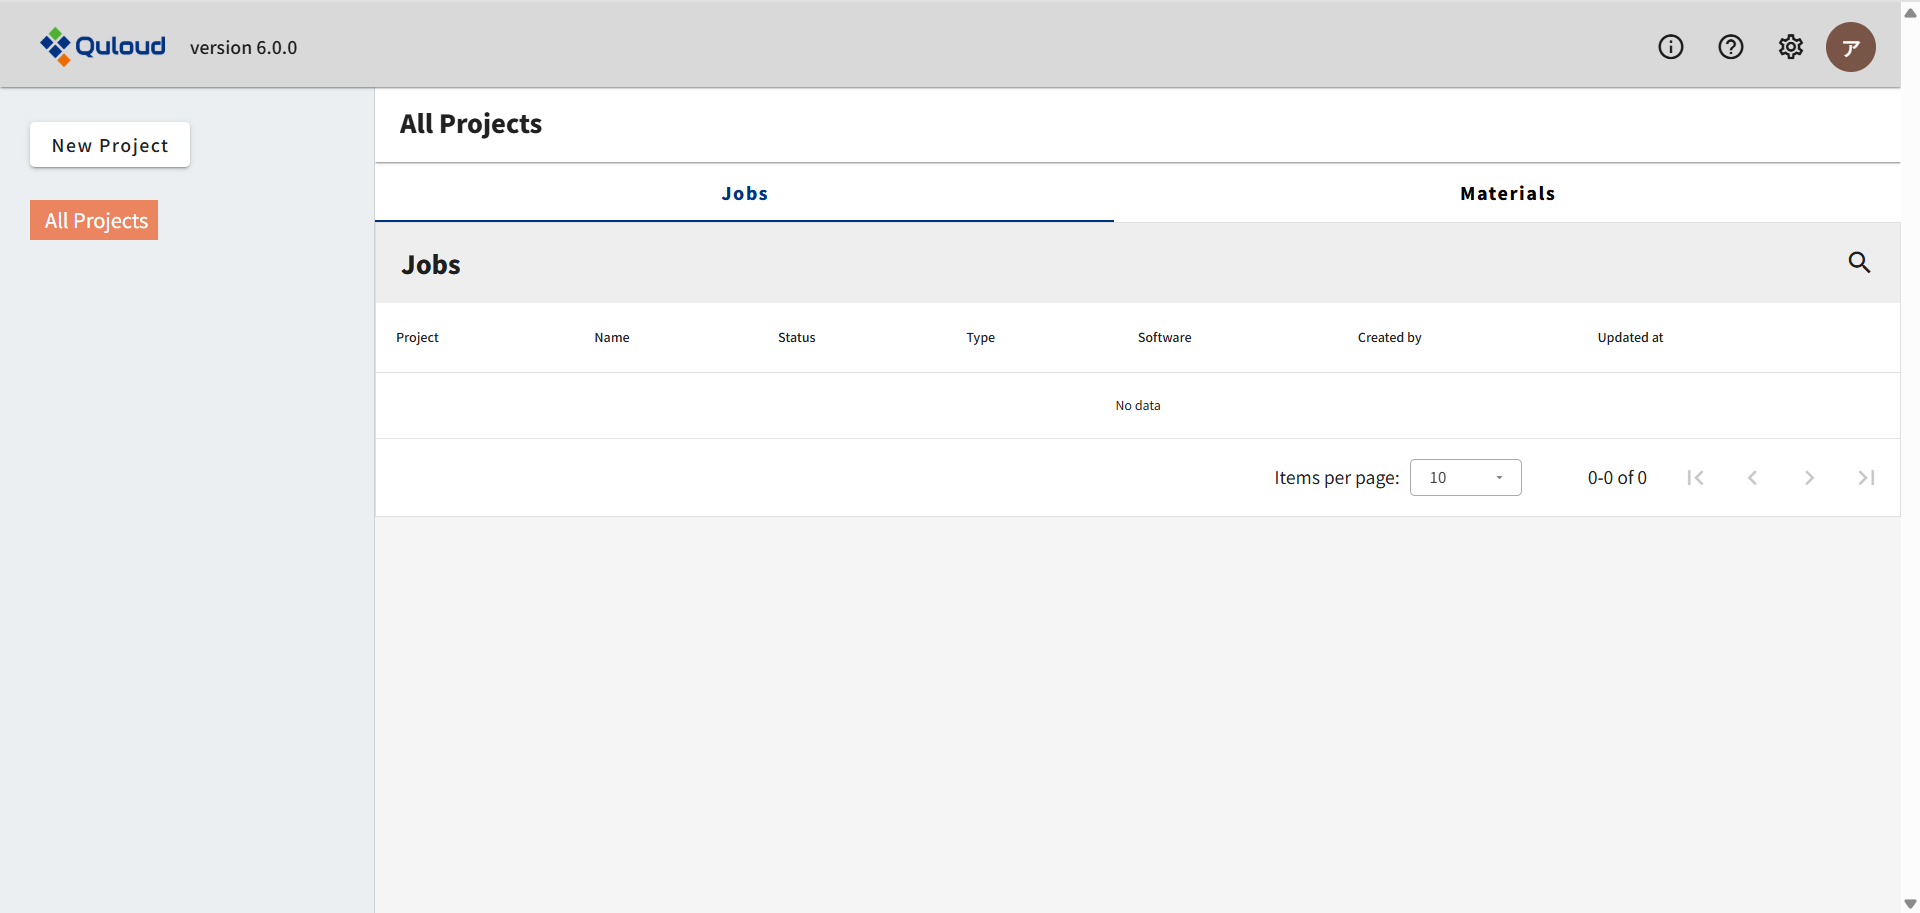Open the user avatar menu
The width and height of the screenshot is (1920, 913).
click(1850, 47)
